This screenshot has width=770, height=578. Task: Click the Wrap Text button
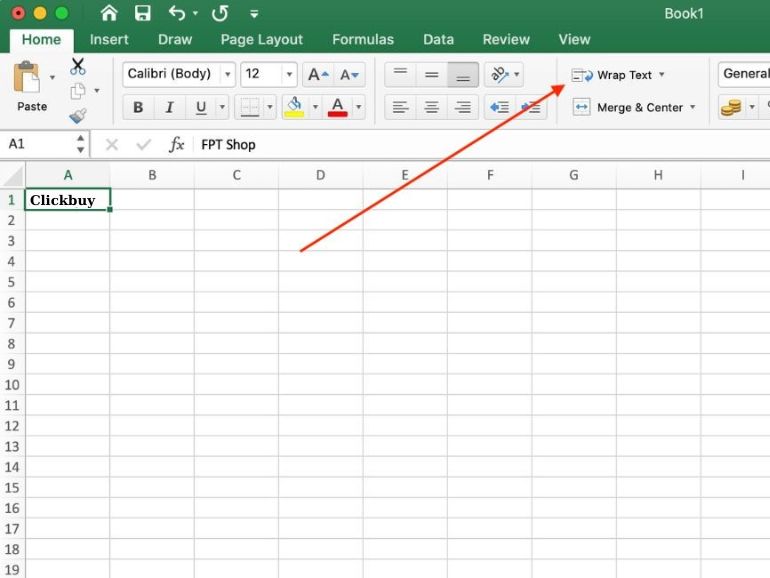[612, 75]
